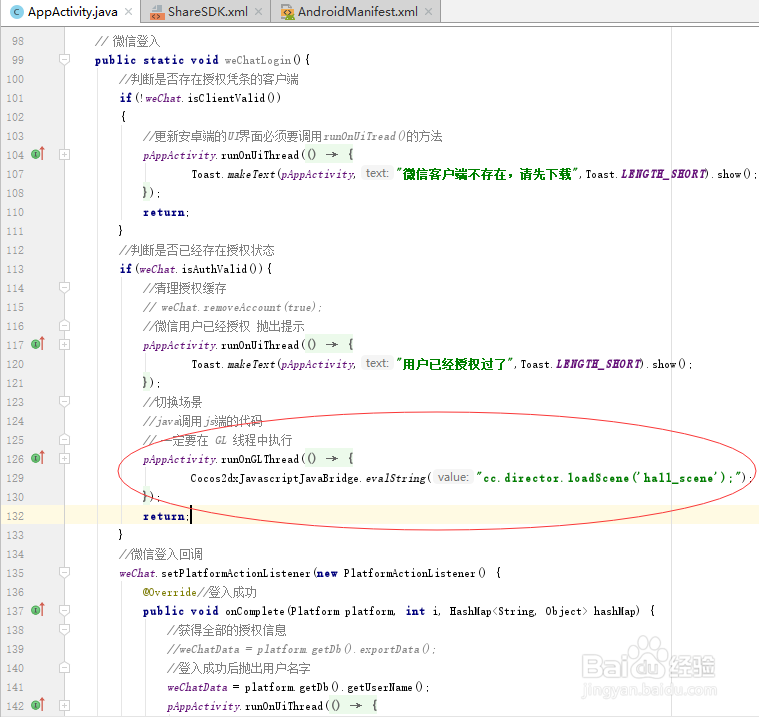Click the getUserName call on line 141
The height and width of the screenshot is (717, 759).
380,687
